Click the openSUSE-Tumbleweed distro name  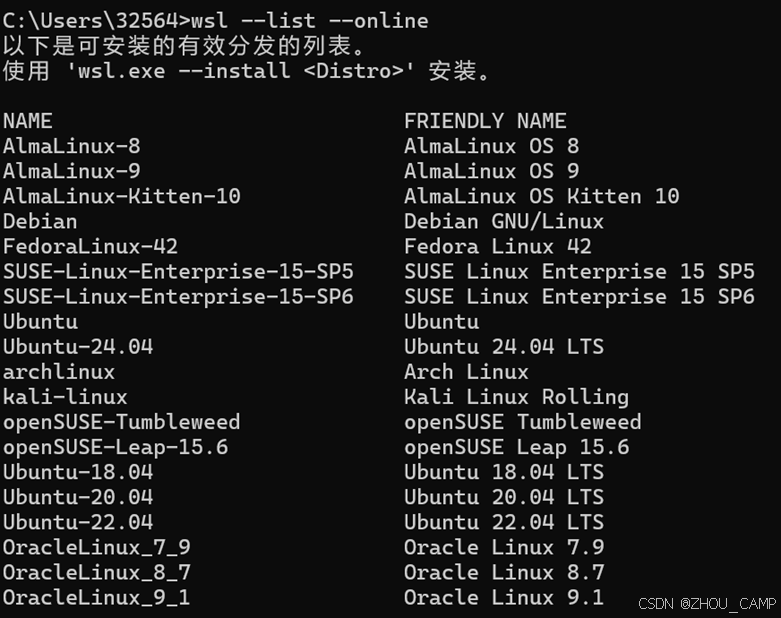121,422
